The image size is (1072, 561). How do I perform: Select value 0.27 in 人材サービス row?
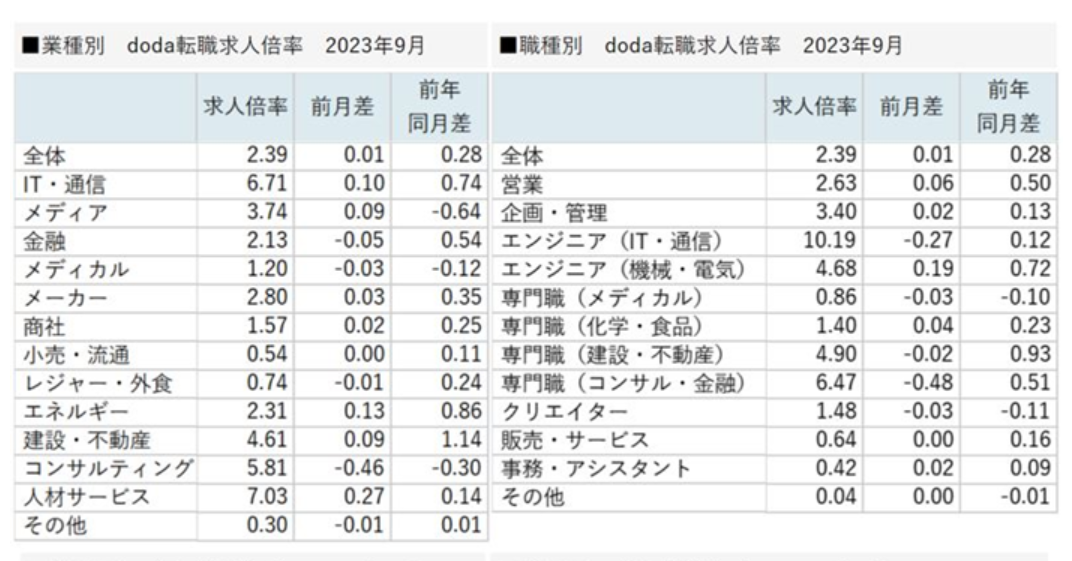(x=364, y=497)
